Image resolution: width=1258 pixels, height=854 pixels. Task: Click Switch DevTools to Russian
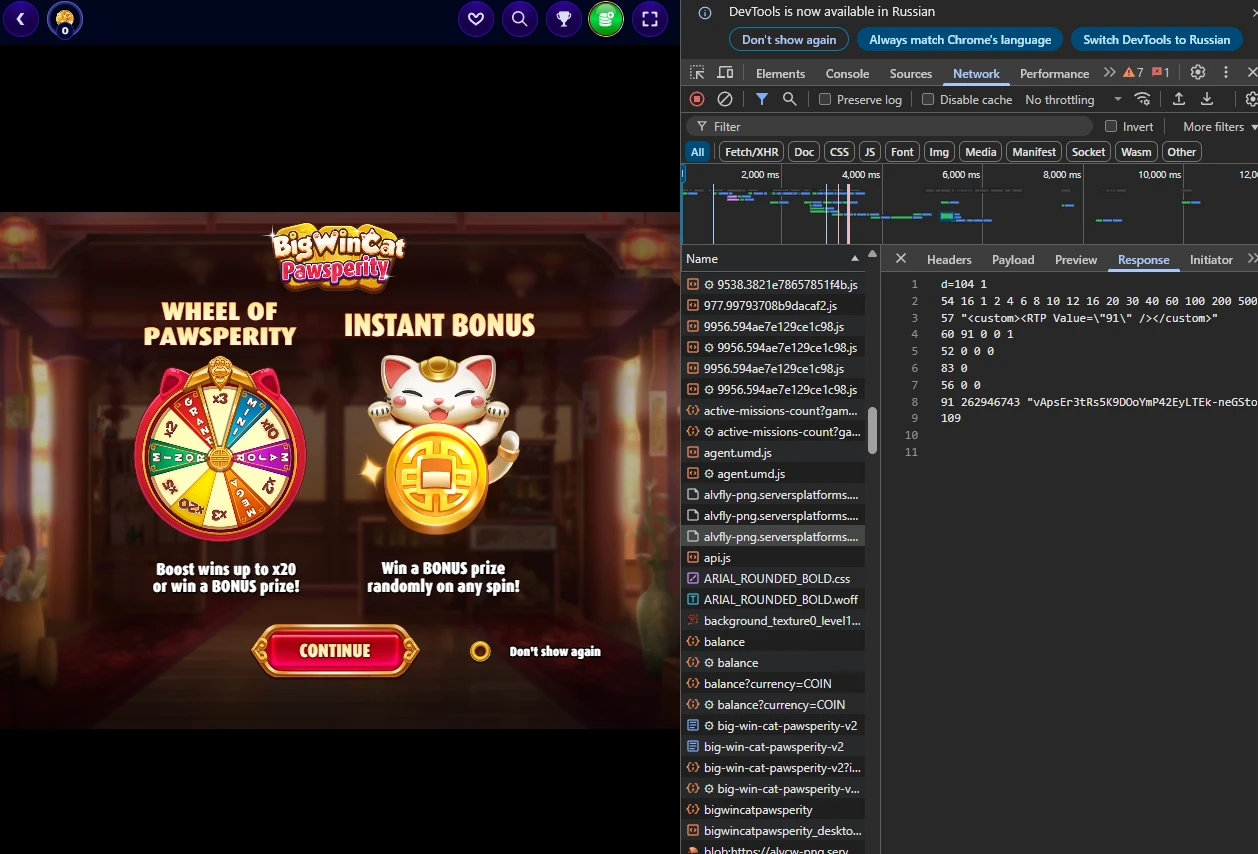[1156, 40]
